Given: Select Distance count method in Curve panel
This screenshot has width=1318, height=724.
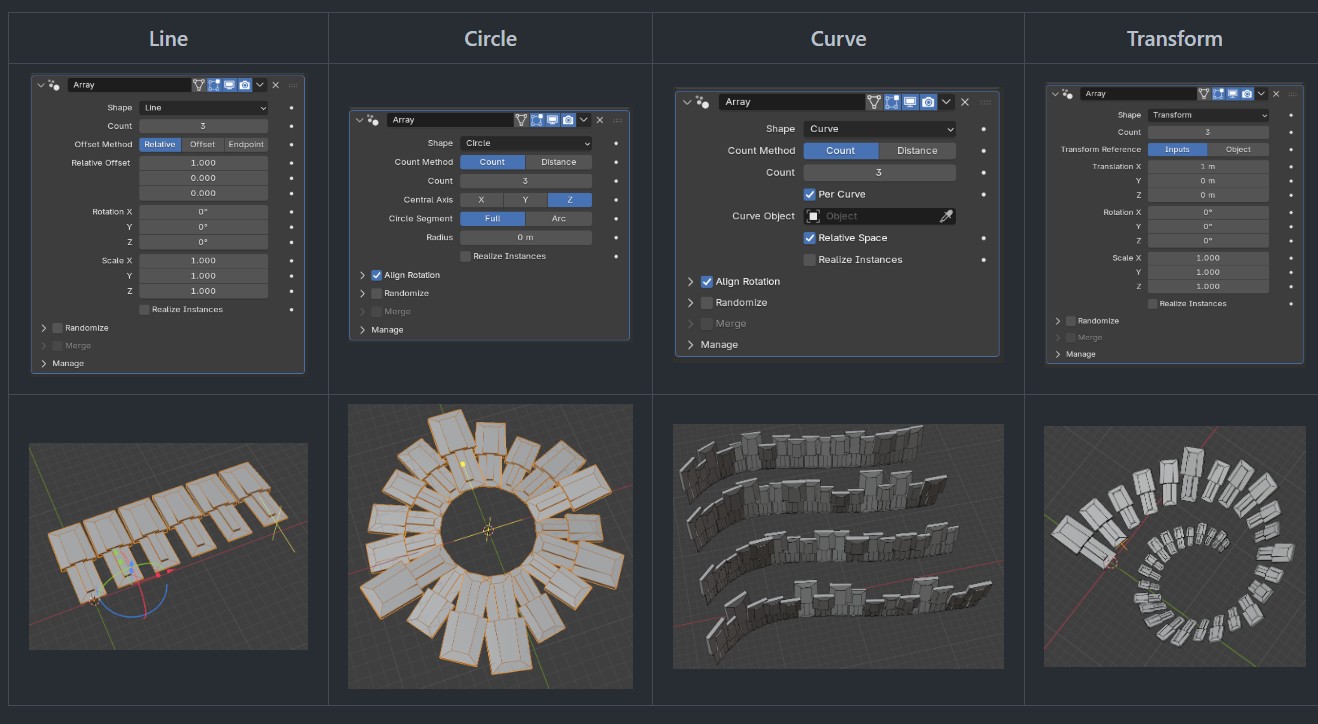Looking at the screenshot, I should 917,151.
